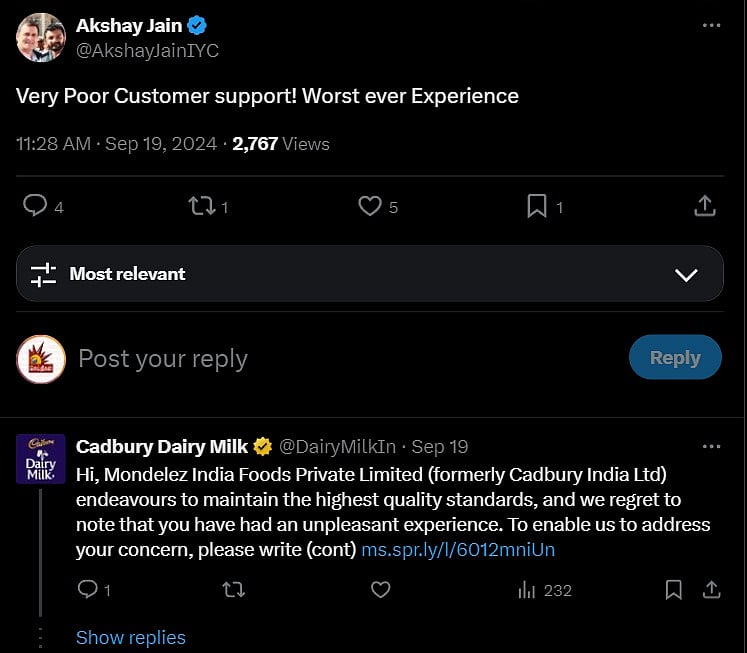The image size is (747, 653).
Task: Open Akshay Jain's profile picture
Action: click(41, 37)
